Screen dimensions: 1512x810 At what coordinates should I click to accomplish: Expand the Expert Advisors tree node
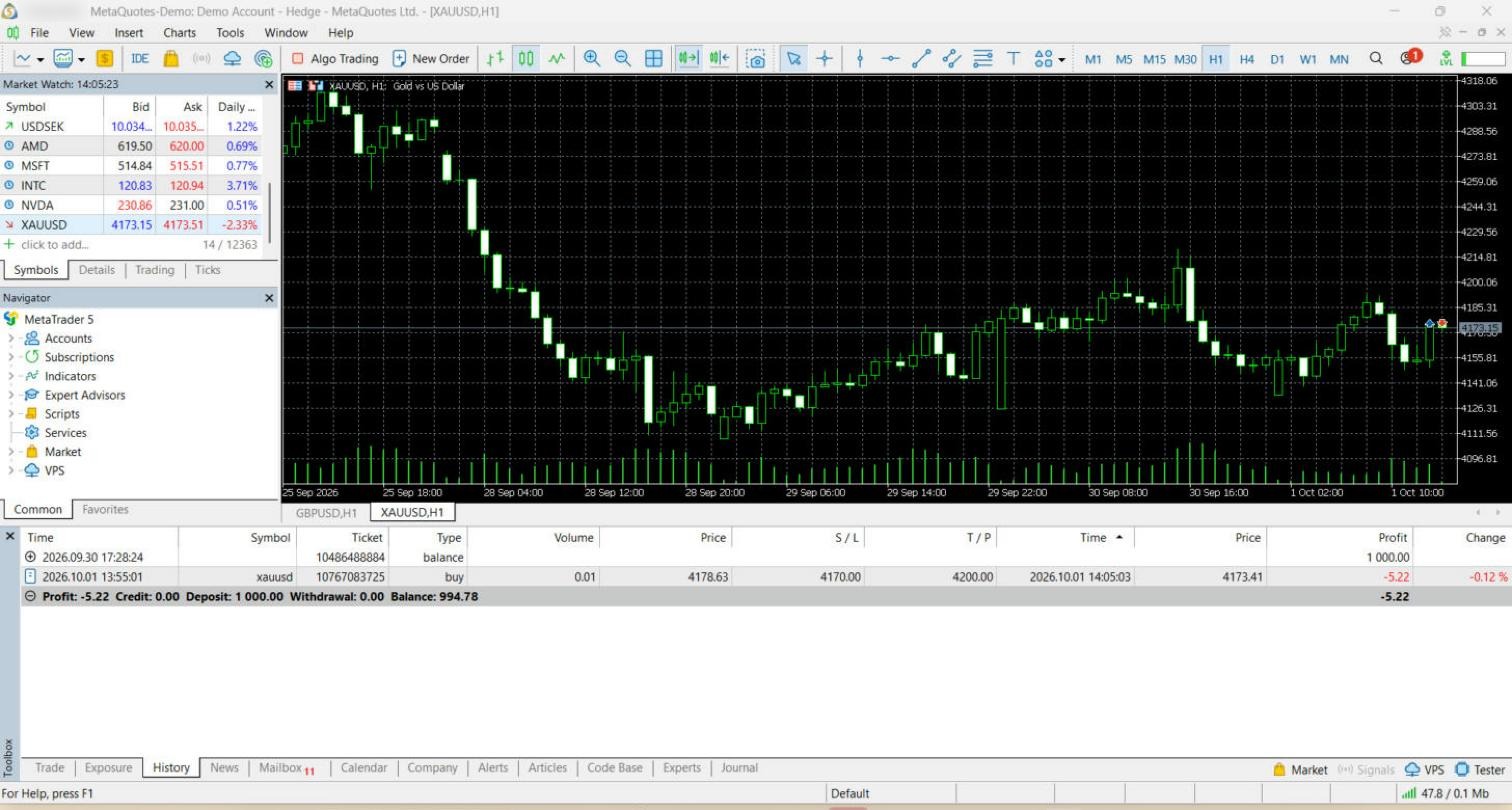11,395
